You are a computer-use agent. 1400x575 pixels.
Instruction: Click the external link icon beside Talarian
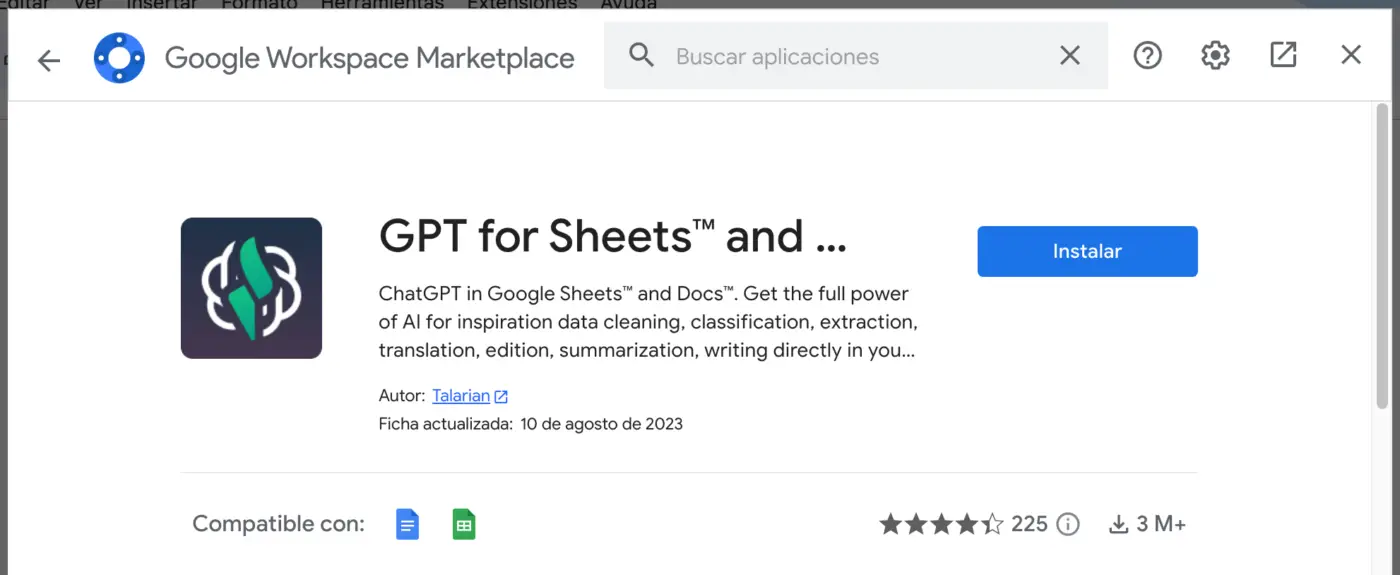click(501, 397)
